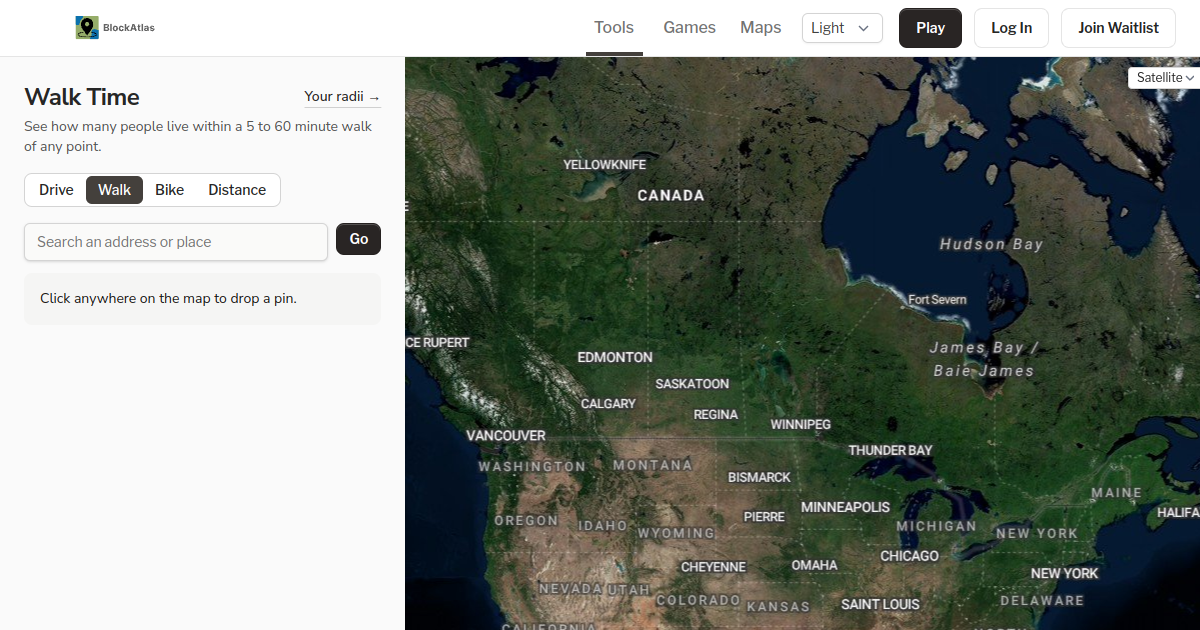Drop a pin on Wyoming label

point(676,533)
